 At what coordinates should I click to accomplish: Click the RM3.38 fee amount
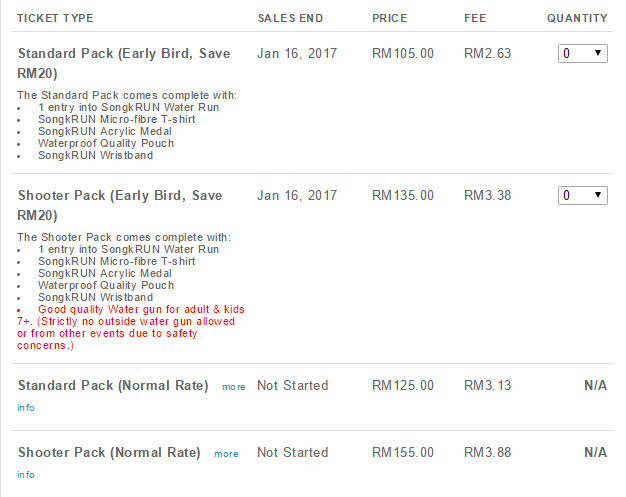[x=487, y=196]
